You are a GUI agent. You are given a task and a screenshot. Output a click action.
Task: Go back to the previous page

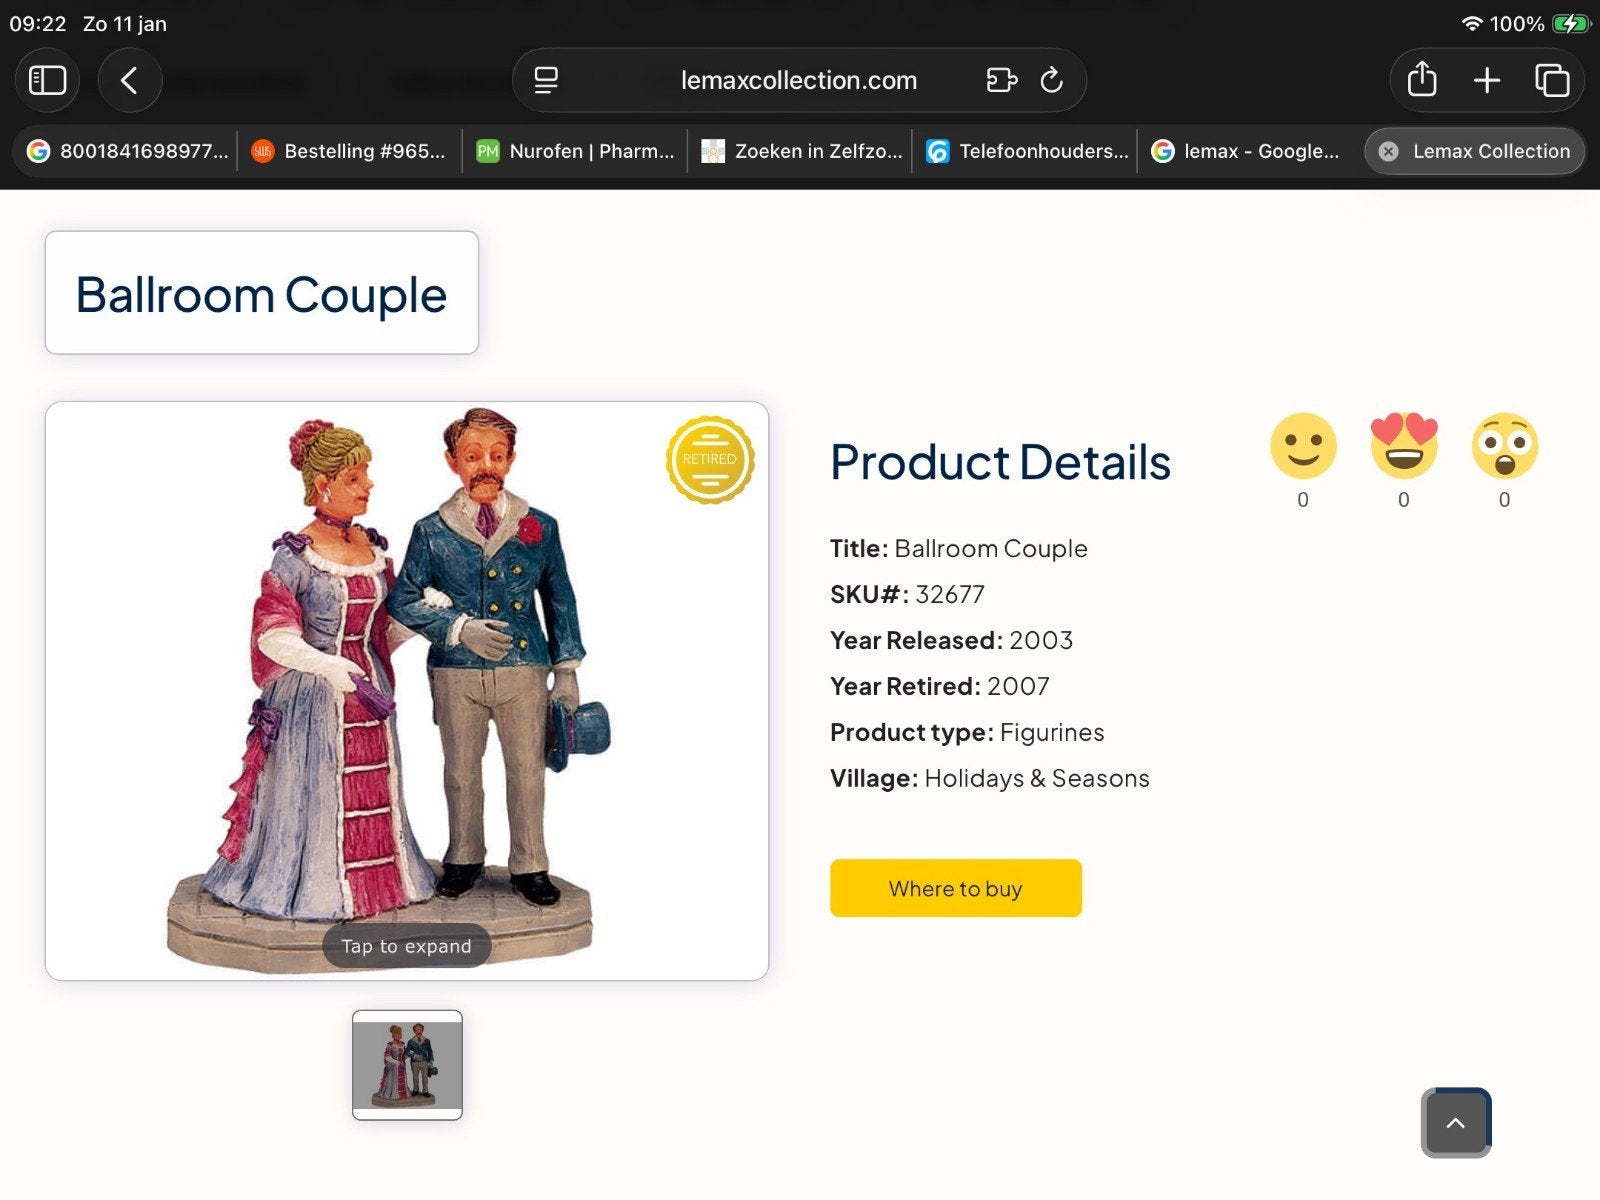(x=130, y=80)
